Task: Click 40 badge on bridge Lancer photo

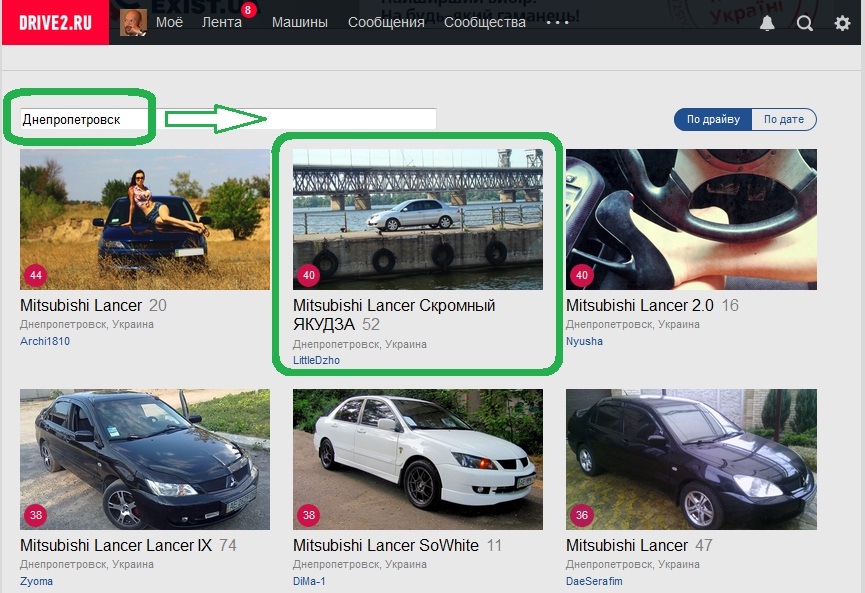Action: coord(309,275)
